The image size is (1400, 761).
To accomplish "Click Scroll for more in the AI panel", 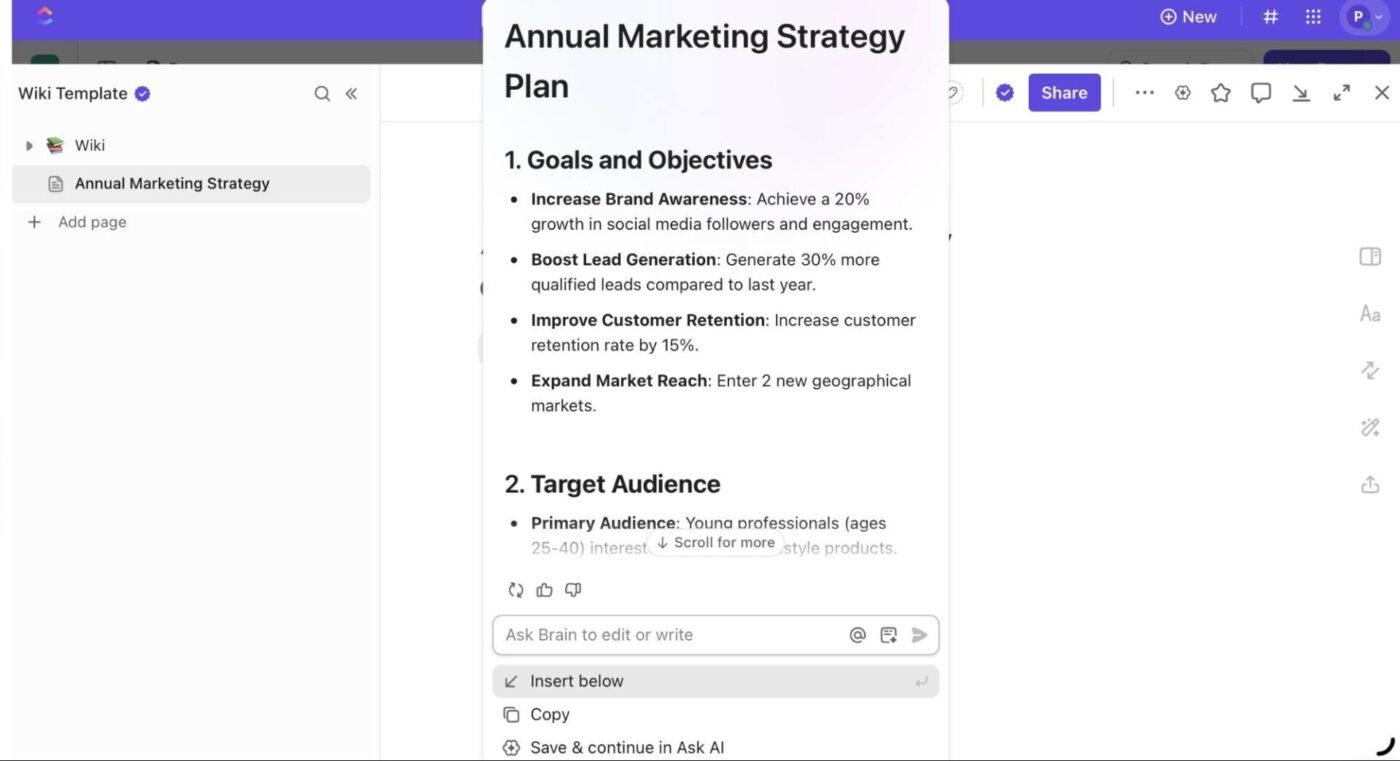I will (x=714, y=542).
